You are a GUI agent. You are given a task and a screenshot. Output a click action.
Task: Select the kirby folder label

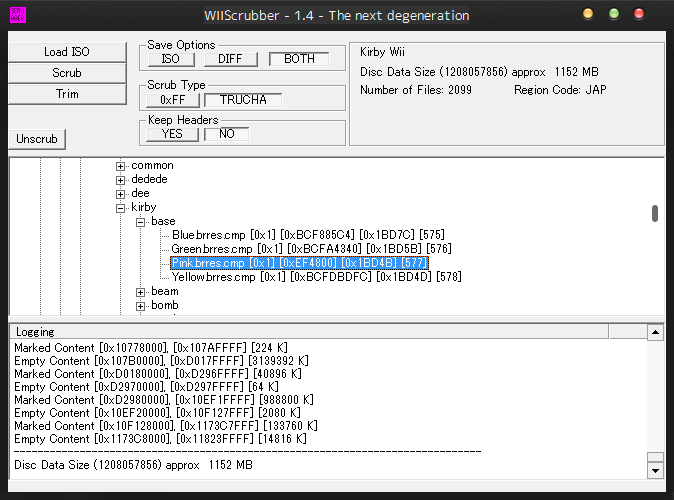pyautogui.click(x=144, y=207)
